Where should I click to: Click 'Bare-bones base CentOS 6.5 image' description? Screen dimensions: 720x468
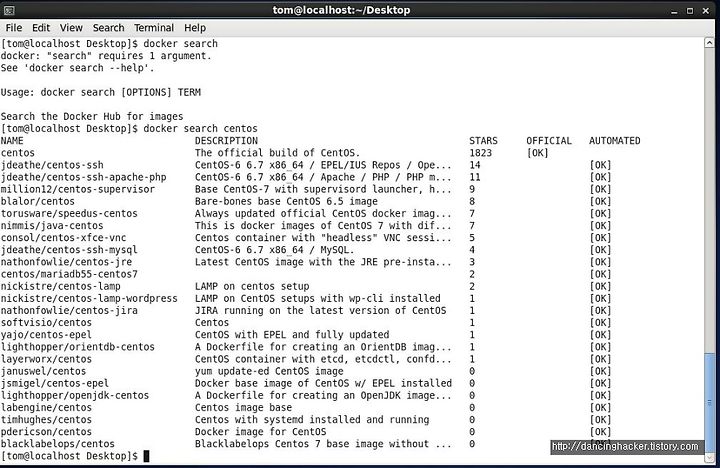coord(286,202)
